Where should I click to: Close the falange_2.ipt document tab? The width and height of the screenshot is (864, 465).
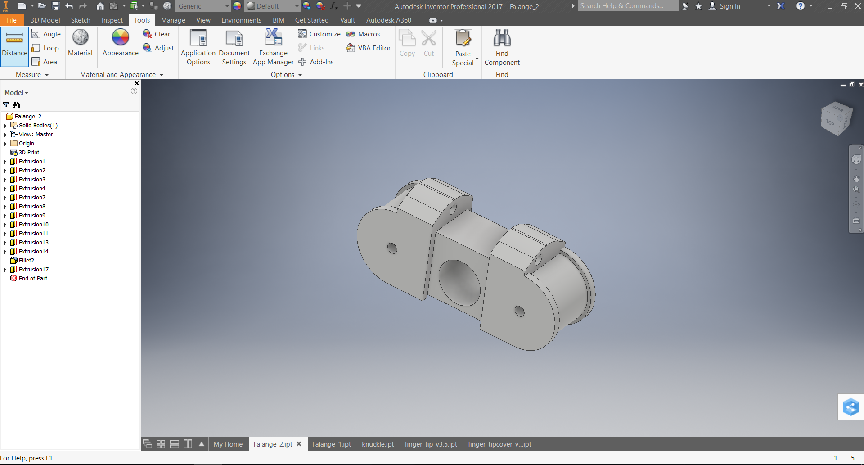(299, 444)
